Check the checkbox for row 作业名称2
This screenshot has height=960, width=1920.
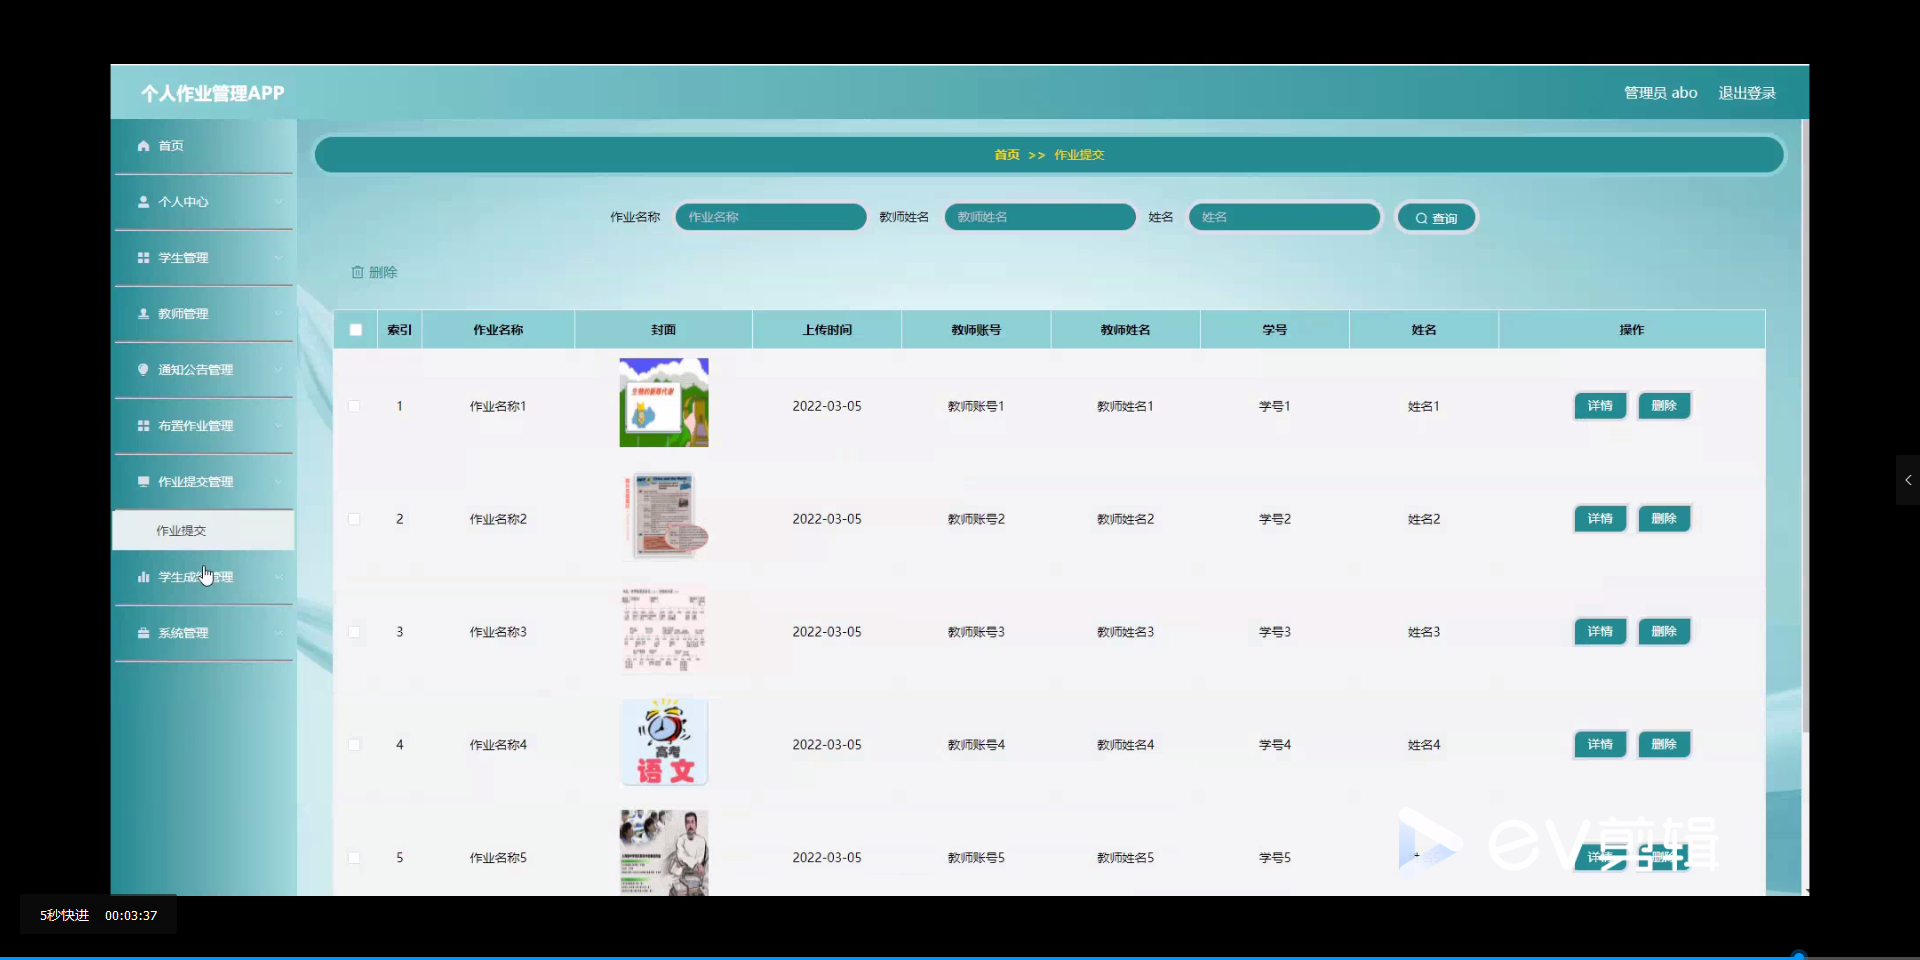click(354, 519)
